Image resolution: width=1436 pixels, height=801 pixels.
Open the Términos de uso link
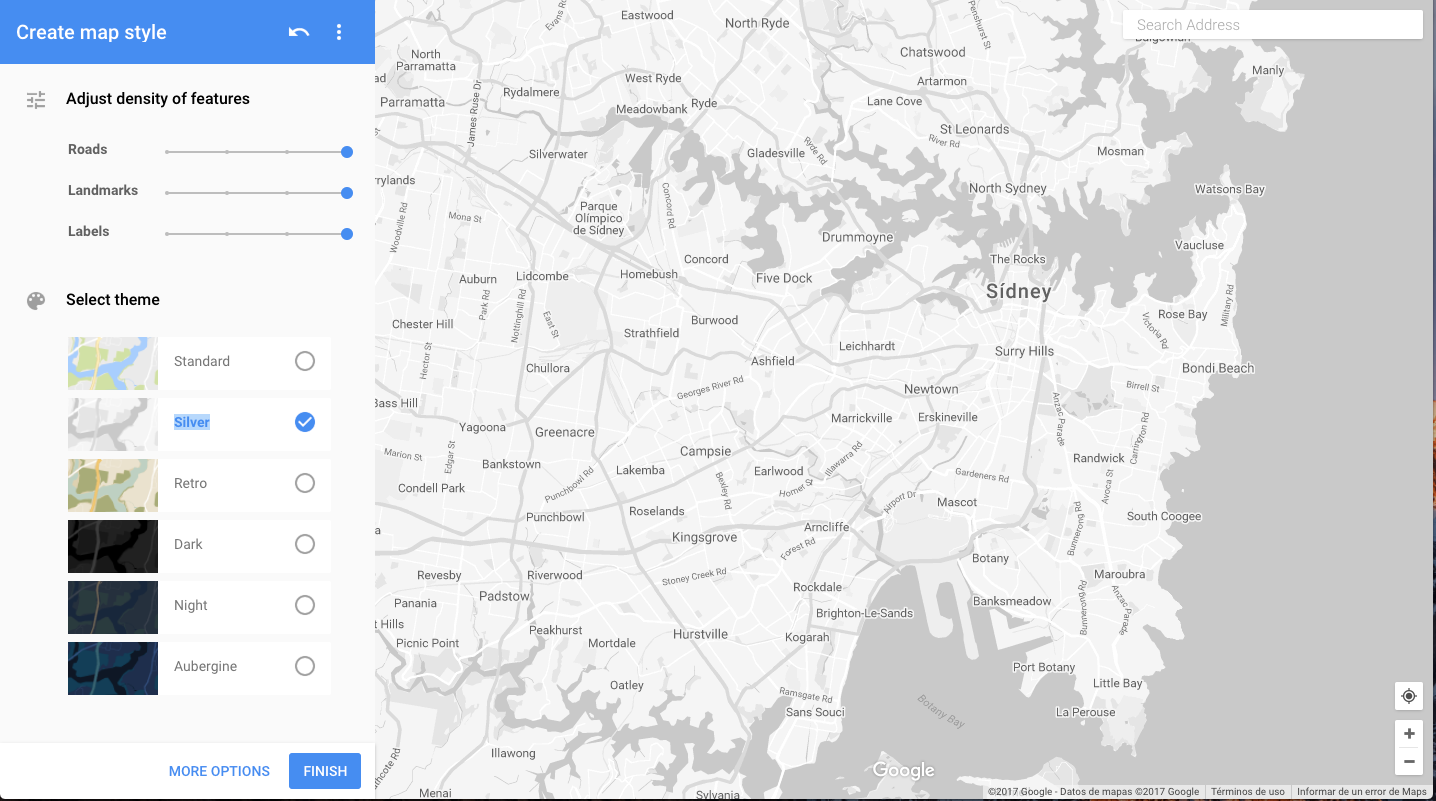(x=1247, y=792)
